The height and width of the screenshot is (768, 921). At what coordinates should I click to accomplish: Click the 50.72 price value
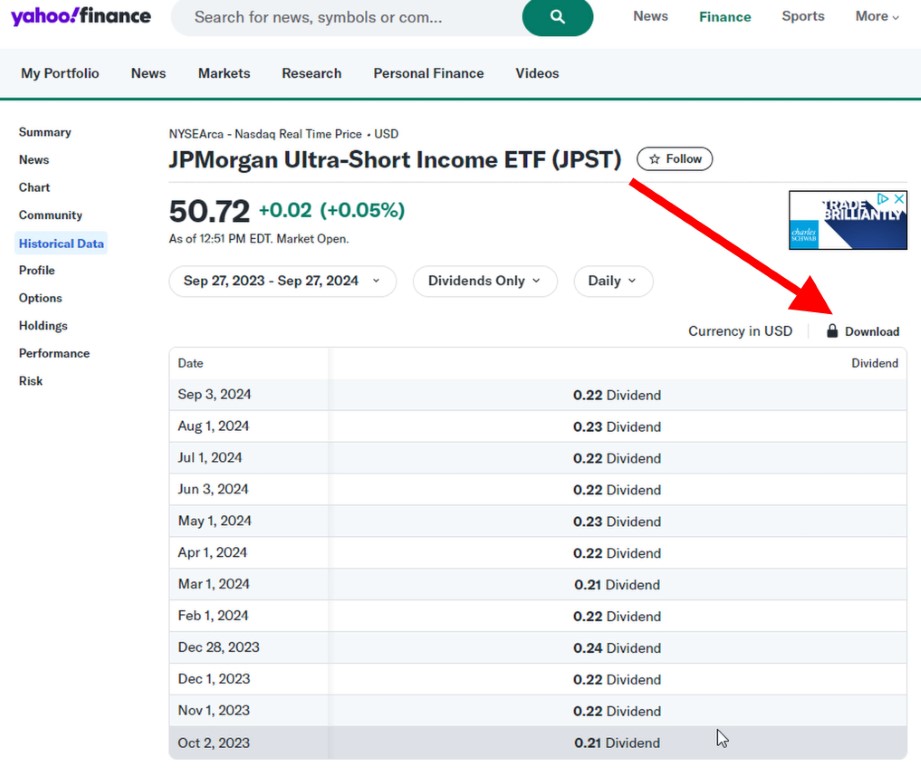(x=209, y=211)
